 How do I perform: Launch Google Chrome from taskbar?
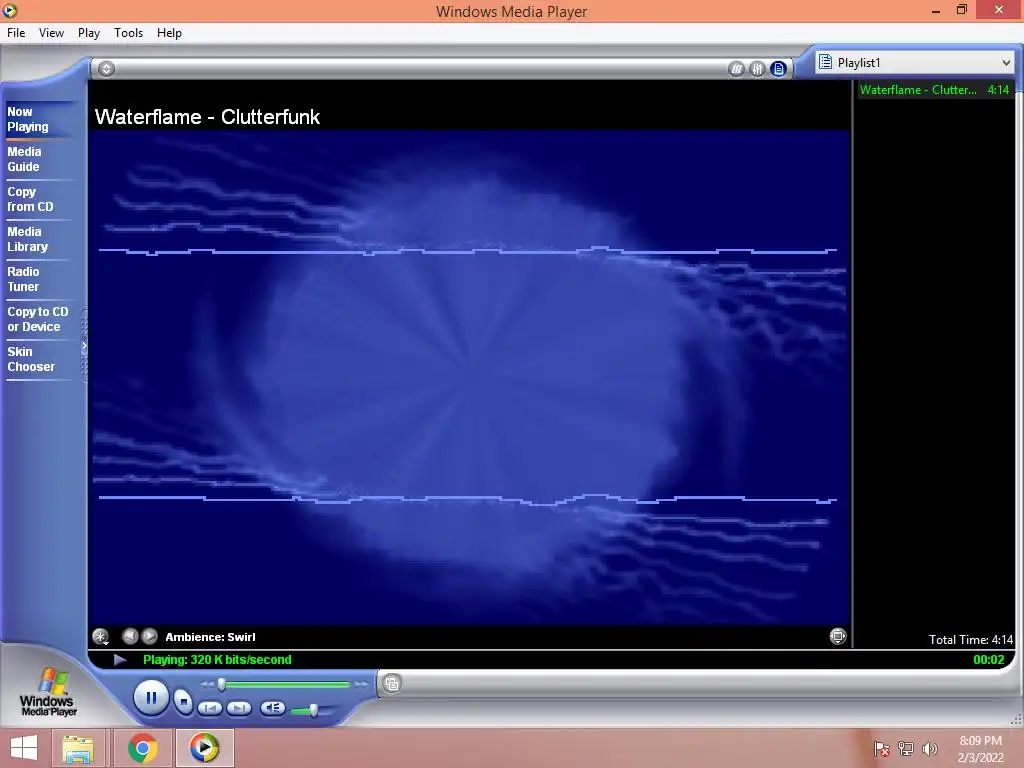tap(142, 748)
